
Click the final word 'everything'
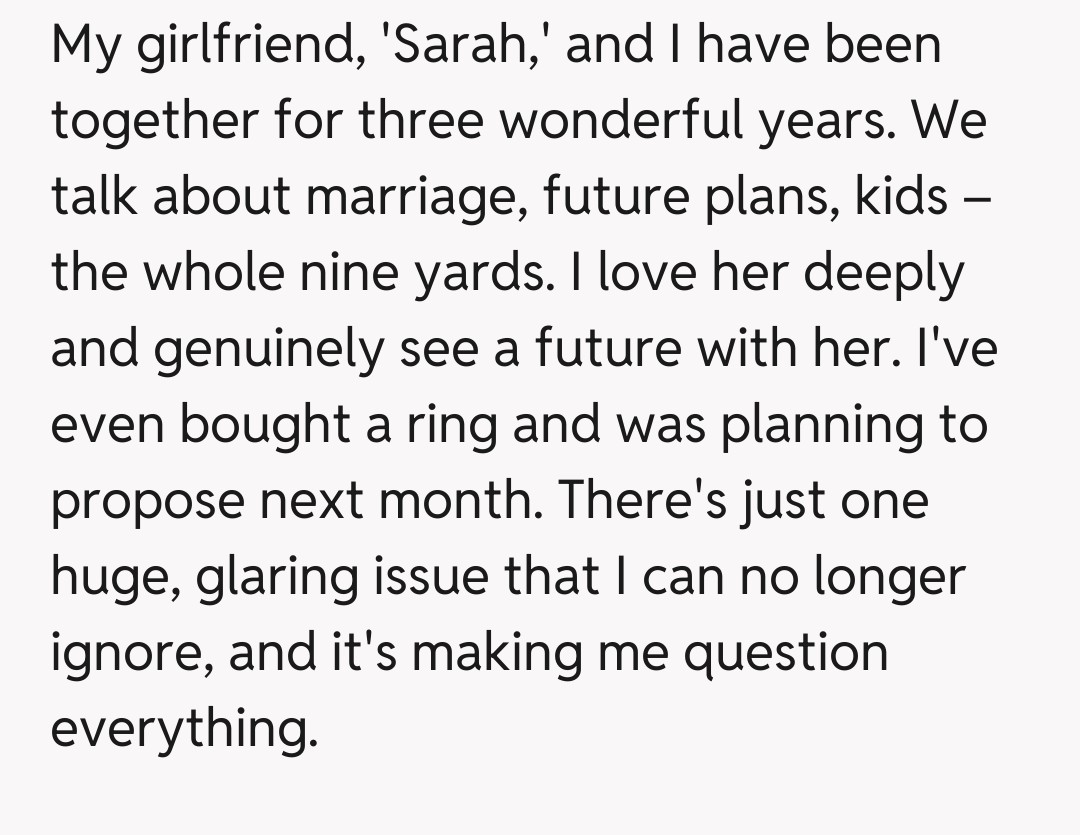pos(181,731)
